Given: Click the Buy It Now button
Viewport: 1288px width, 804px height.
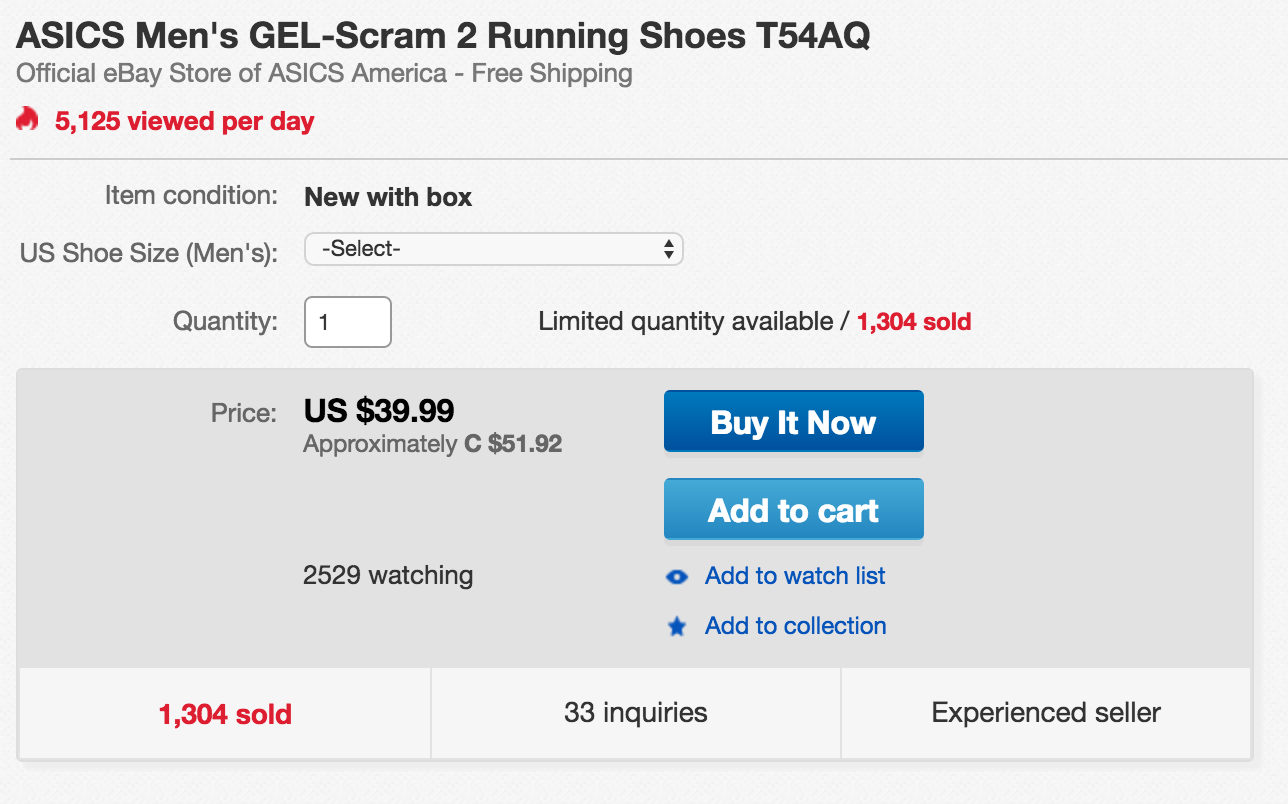Looking at the screenshot, I should click(x=793, y=422).
